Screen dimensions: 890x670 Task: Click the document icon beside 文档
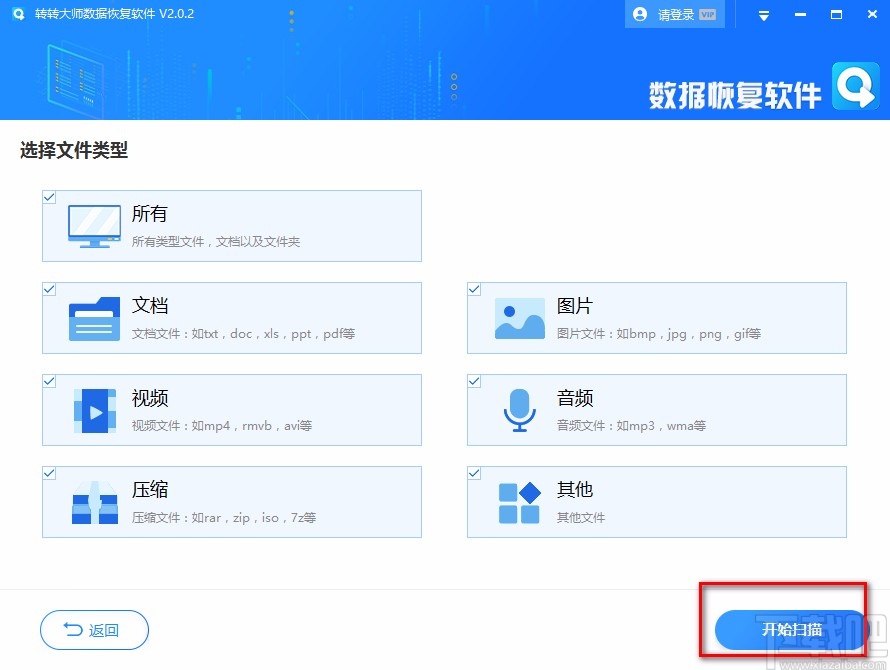click(x=93, y=316)
